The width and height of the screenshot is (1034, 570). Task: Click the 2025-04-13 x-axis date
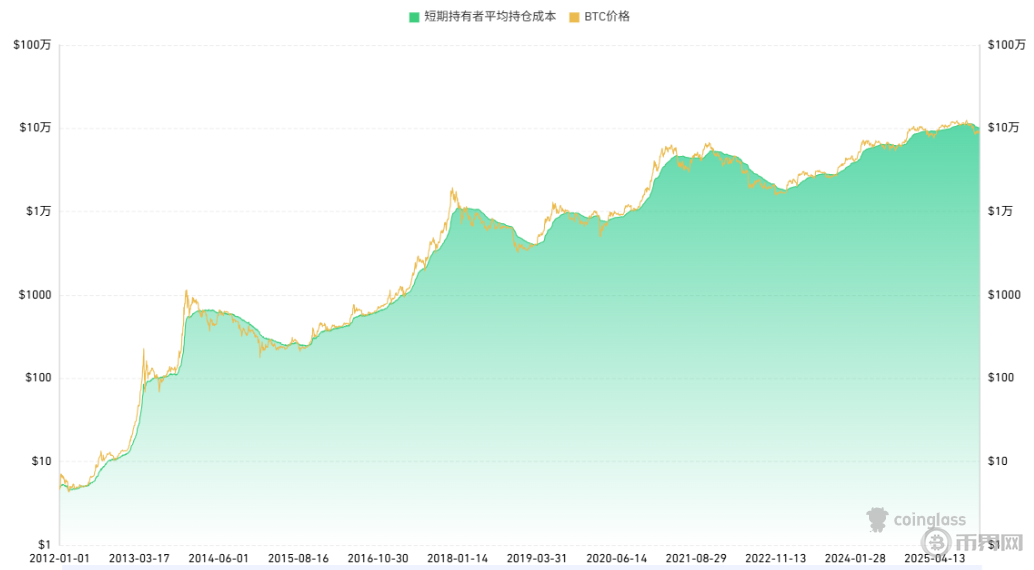934,558
